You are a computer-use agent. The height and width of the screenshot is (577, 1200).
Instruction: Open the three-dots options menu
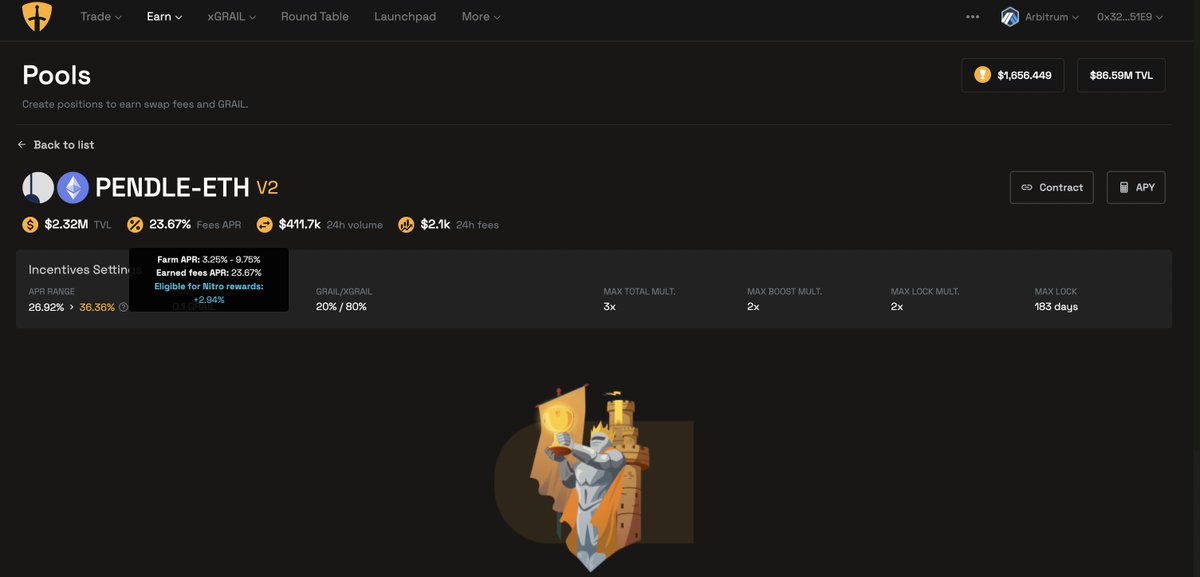point(973,17)
